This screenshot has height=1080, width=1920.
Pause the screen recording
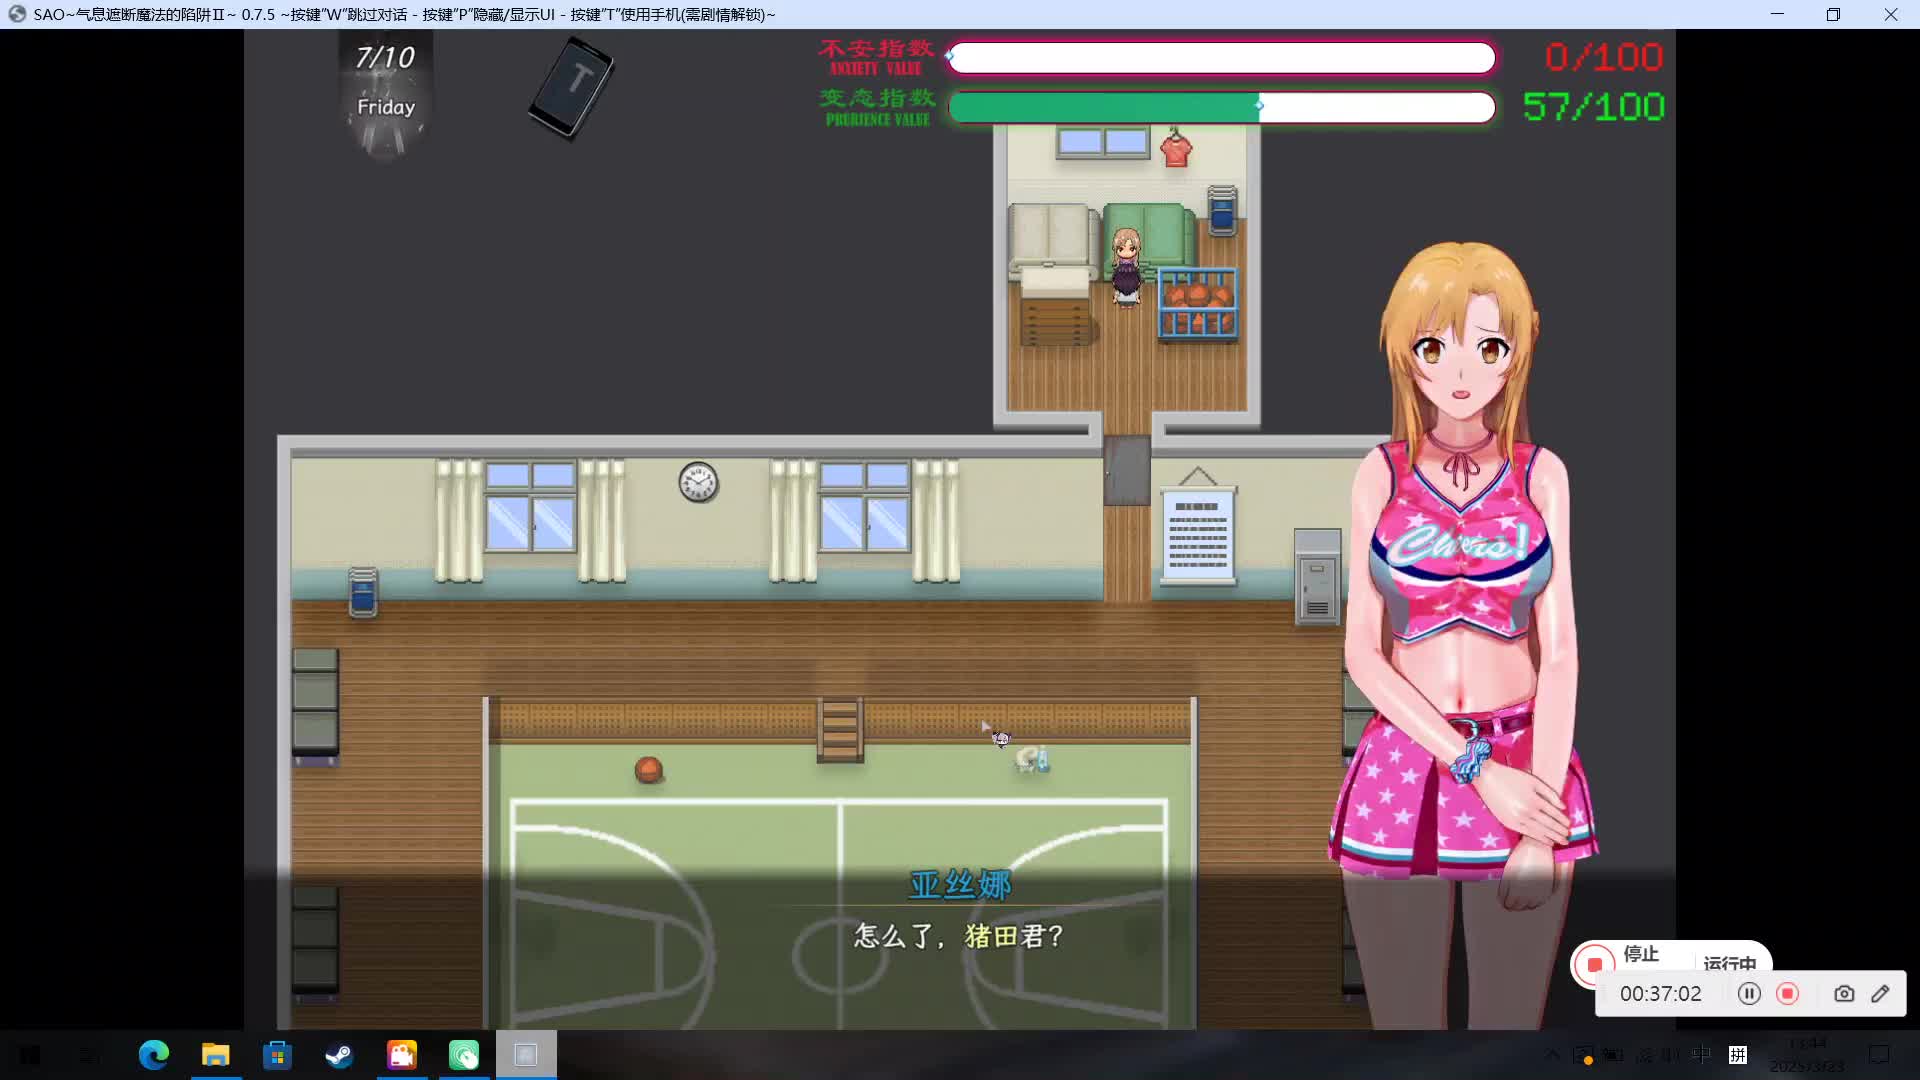[1749, 994]
